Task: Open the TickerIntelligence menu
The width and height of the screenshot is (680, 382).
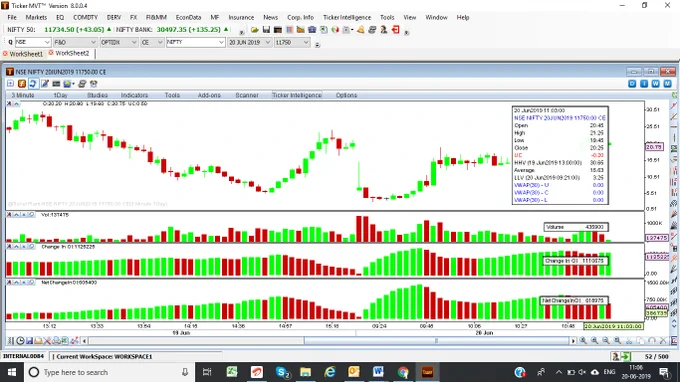Action: coord(347,17)
